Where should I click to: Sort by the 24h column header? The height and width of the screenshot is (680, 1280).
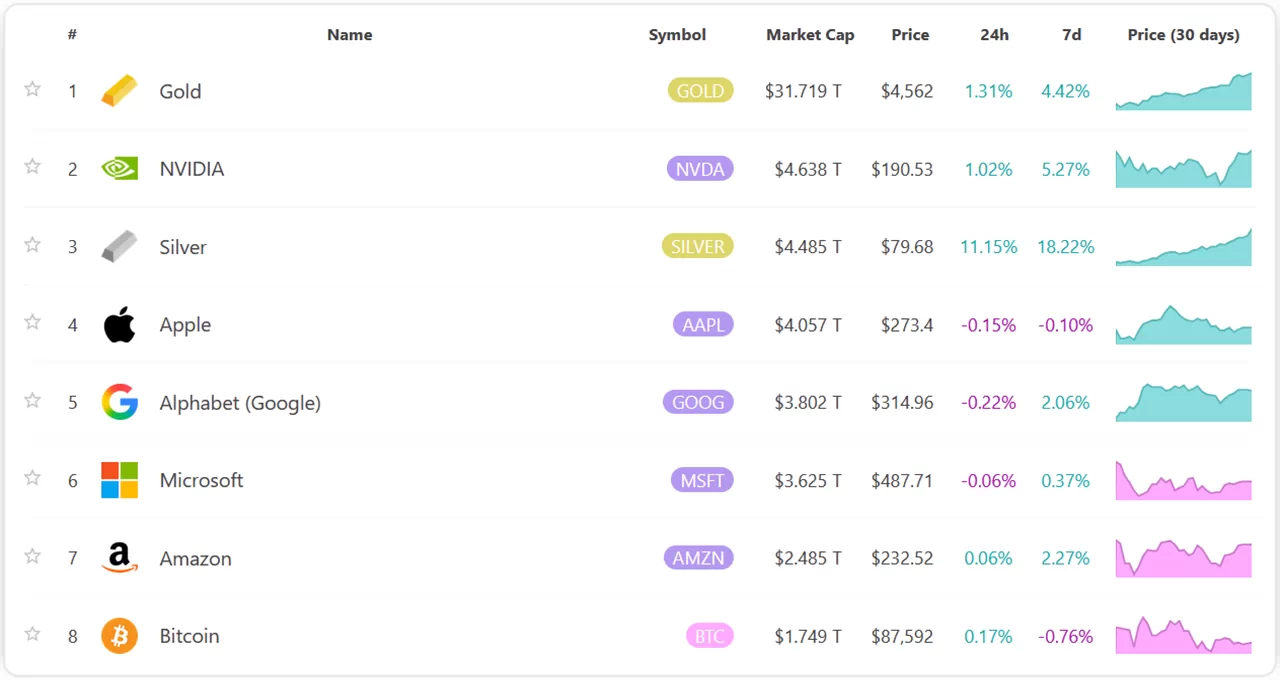tap(994, 35)
